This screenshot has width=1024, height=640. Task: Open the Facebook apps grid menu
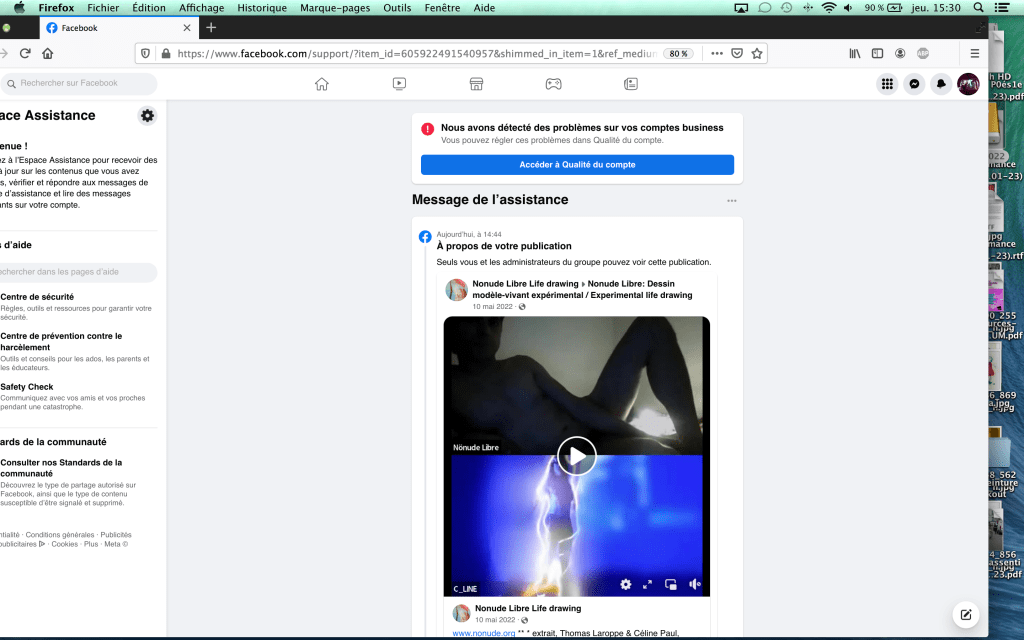tap(886, 84)
